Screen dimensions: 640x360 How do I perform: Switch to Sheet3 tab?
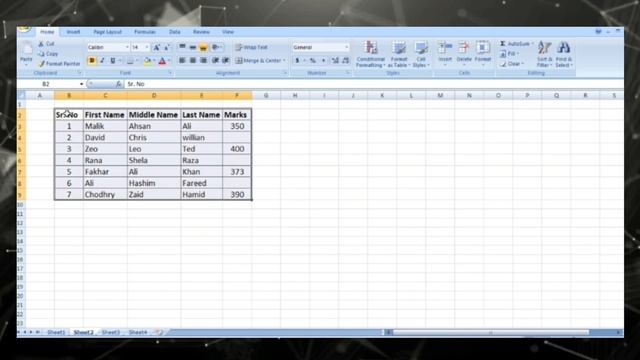[x=111, y=332]
